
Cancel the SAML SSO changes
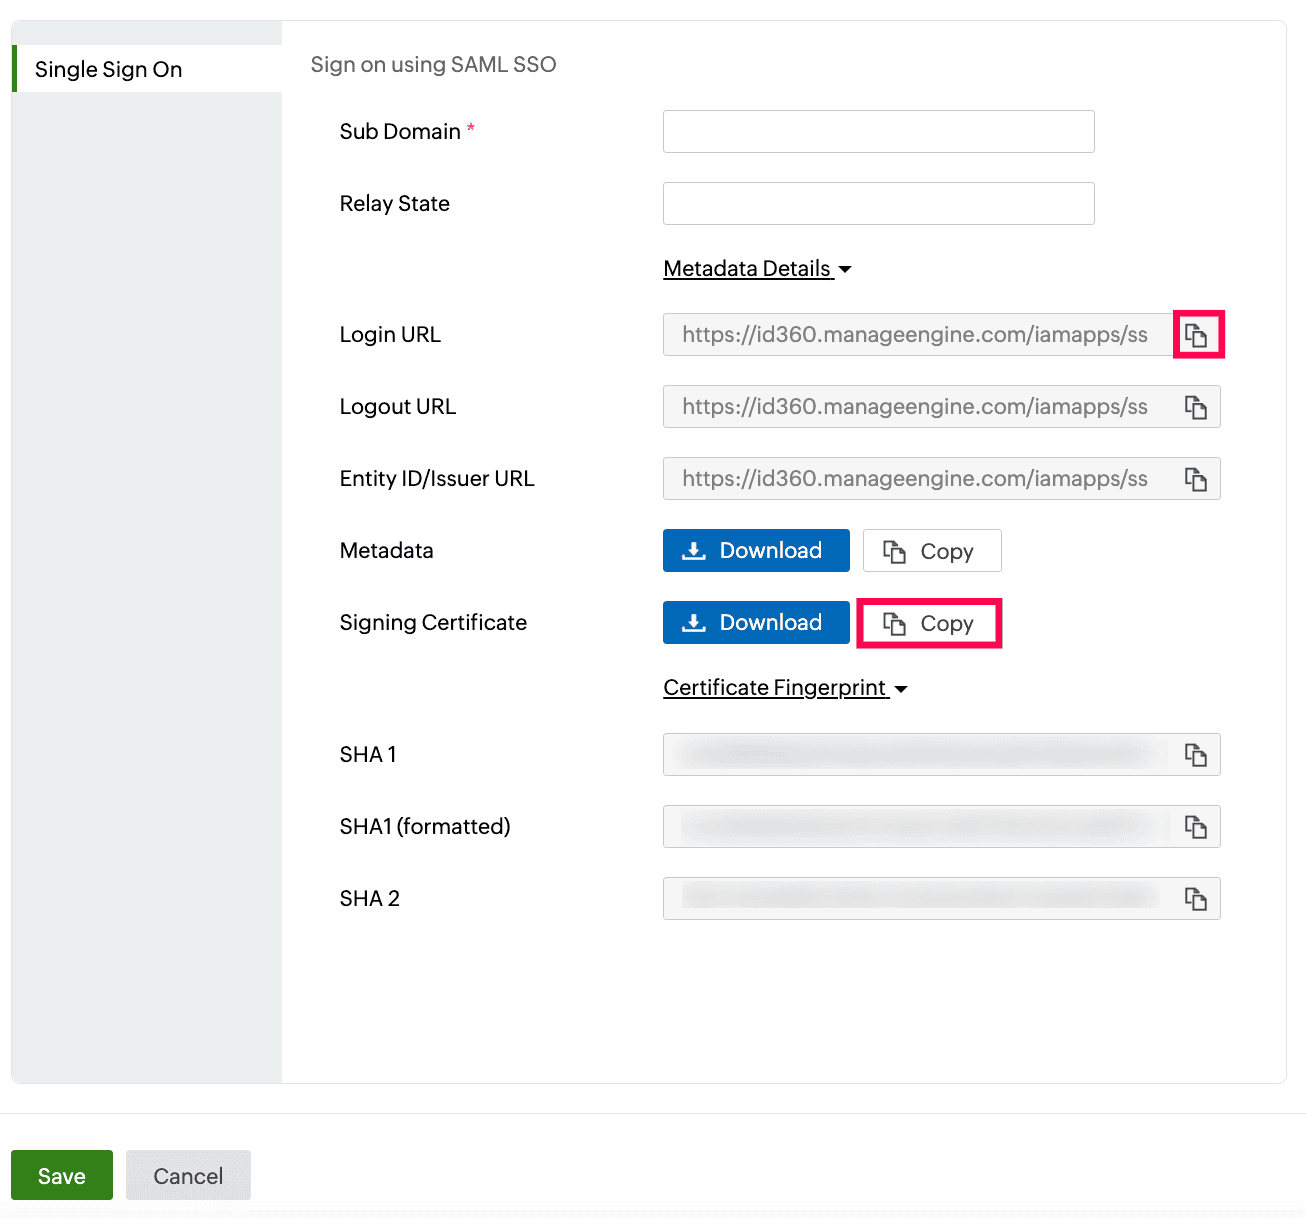click(188, 1175)
